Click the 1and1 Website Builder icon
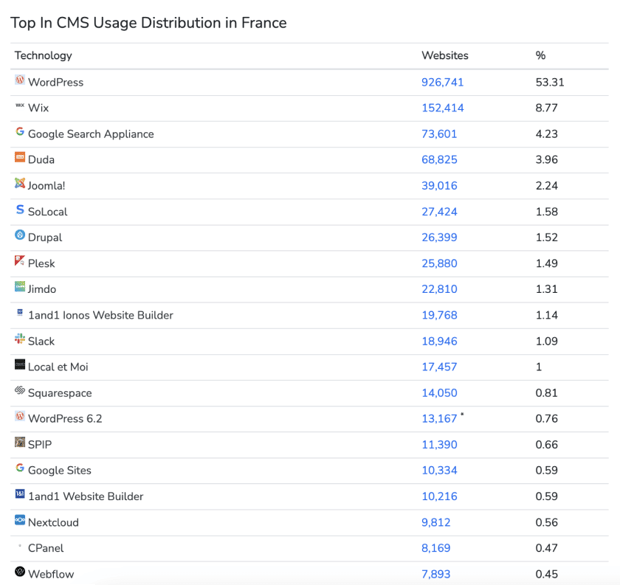 click(20, 494)
